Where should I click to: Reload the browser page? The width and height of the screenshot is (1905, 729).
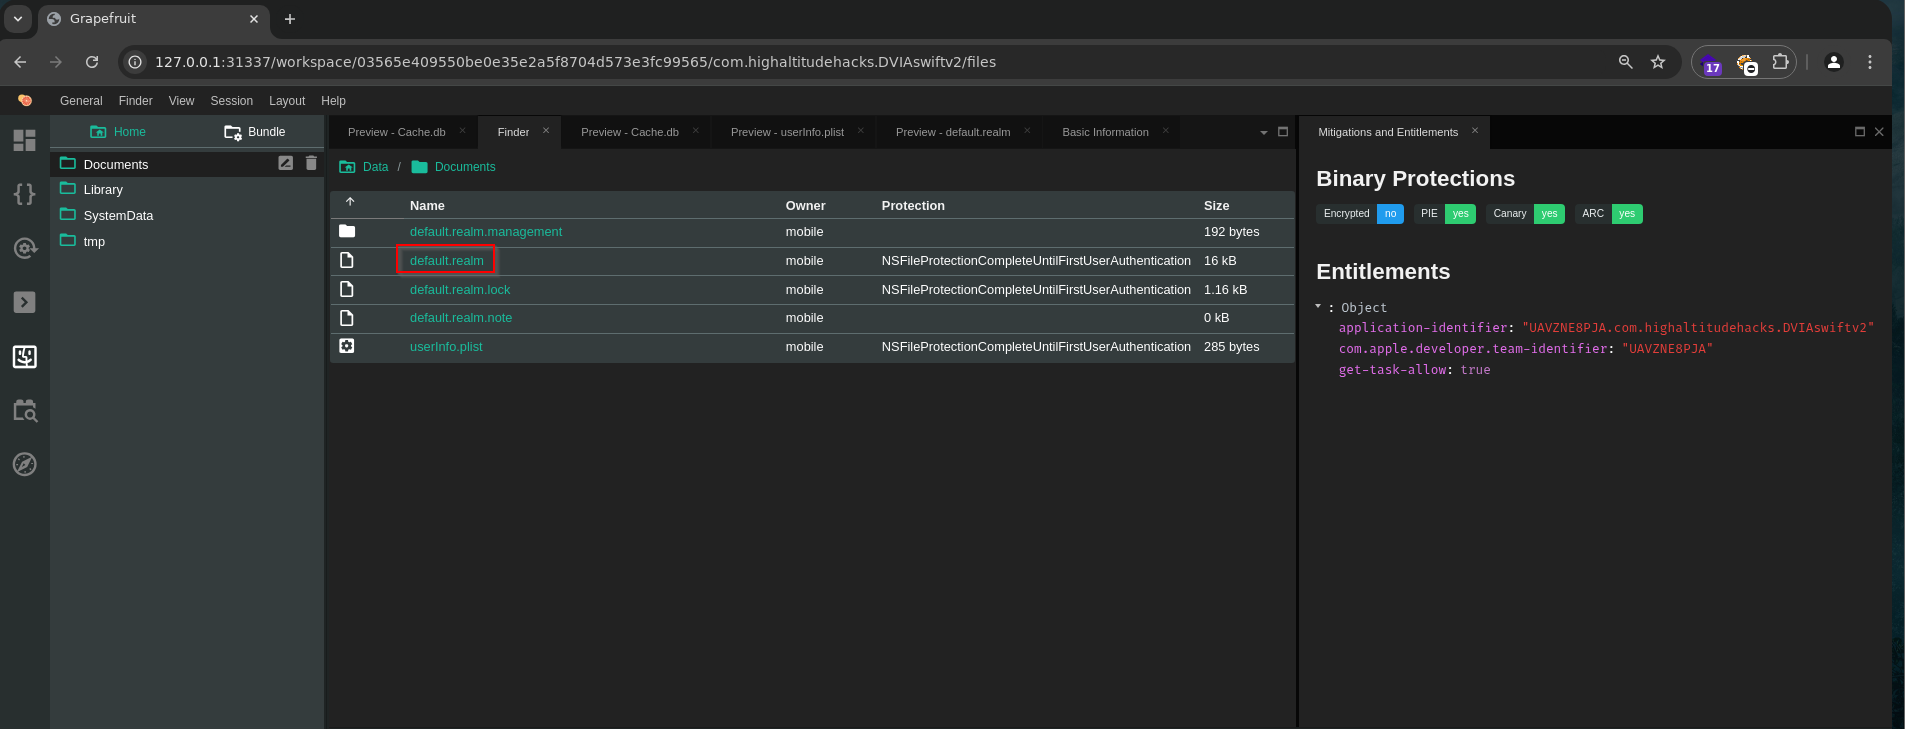coord(92,62)
